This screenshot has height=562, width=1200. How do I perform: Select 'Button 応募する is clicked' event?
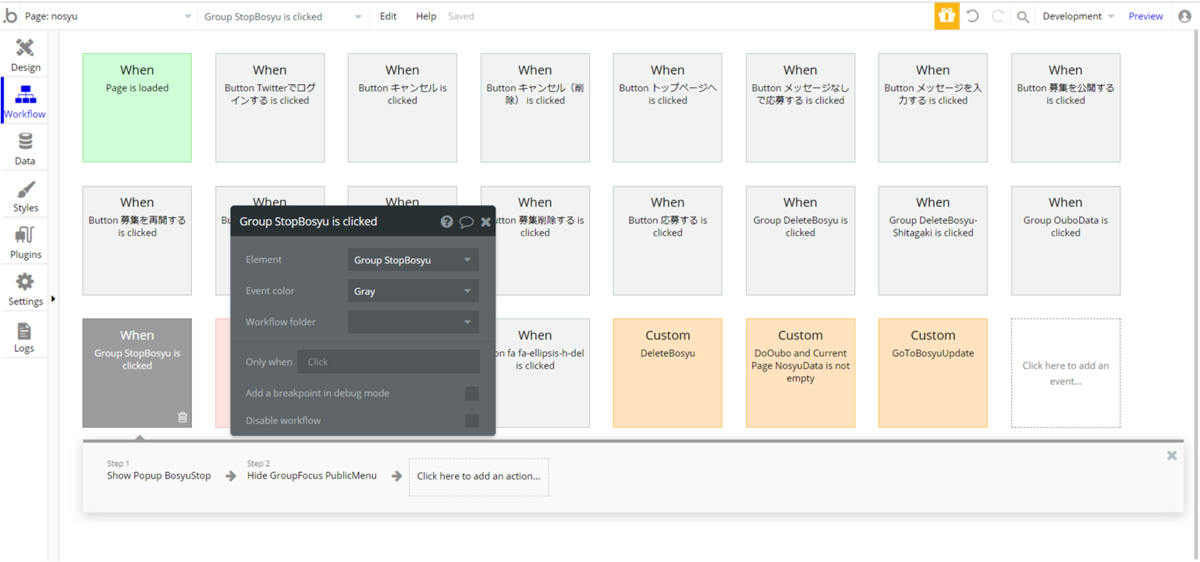(x=667, y=240)
